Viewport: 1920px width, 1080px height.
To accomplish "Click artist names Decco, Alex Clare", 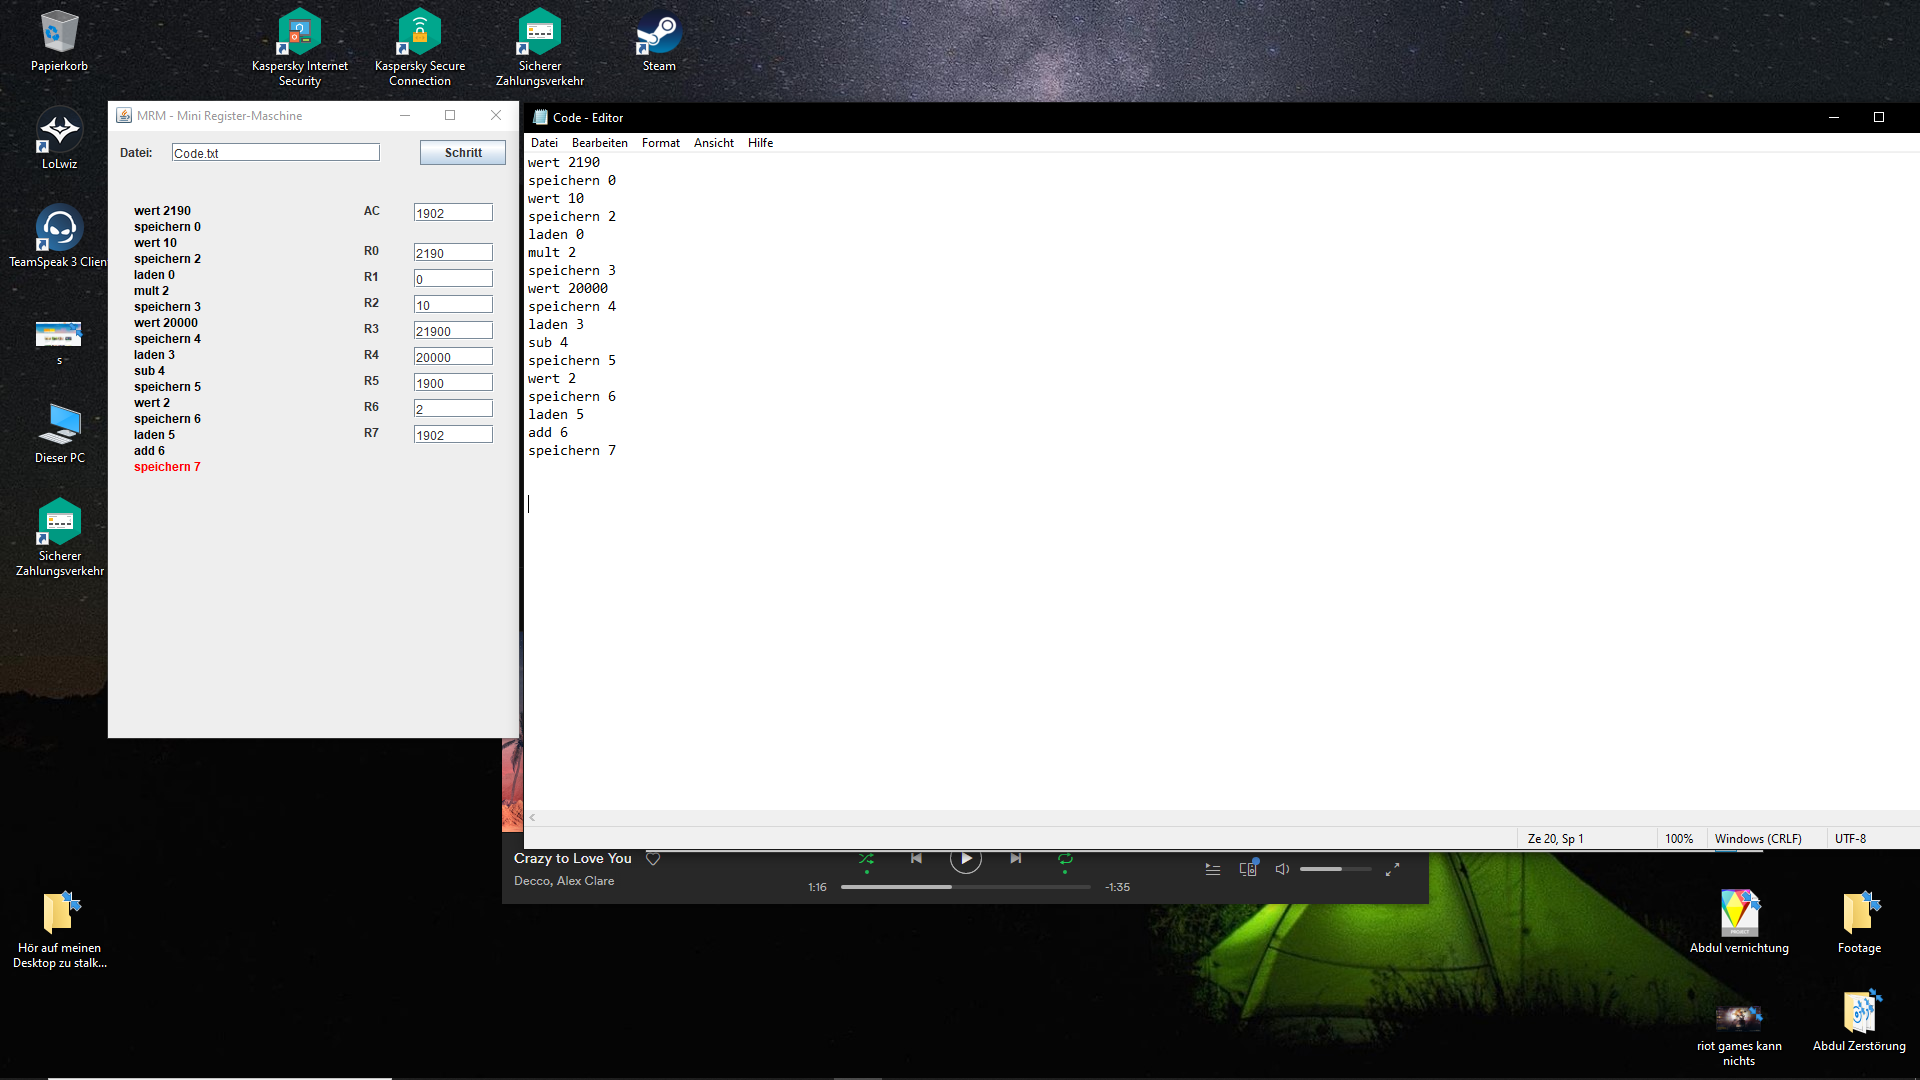I will [x=564, y=881].
